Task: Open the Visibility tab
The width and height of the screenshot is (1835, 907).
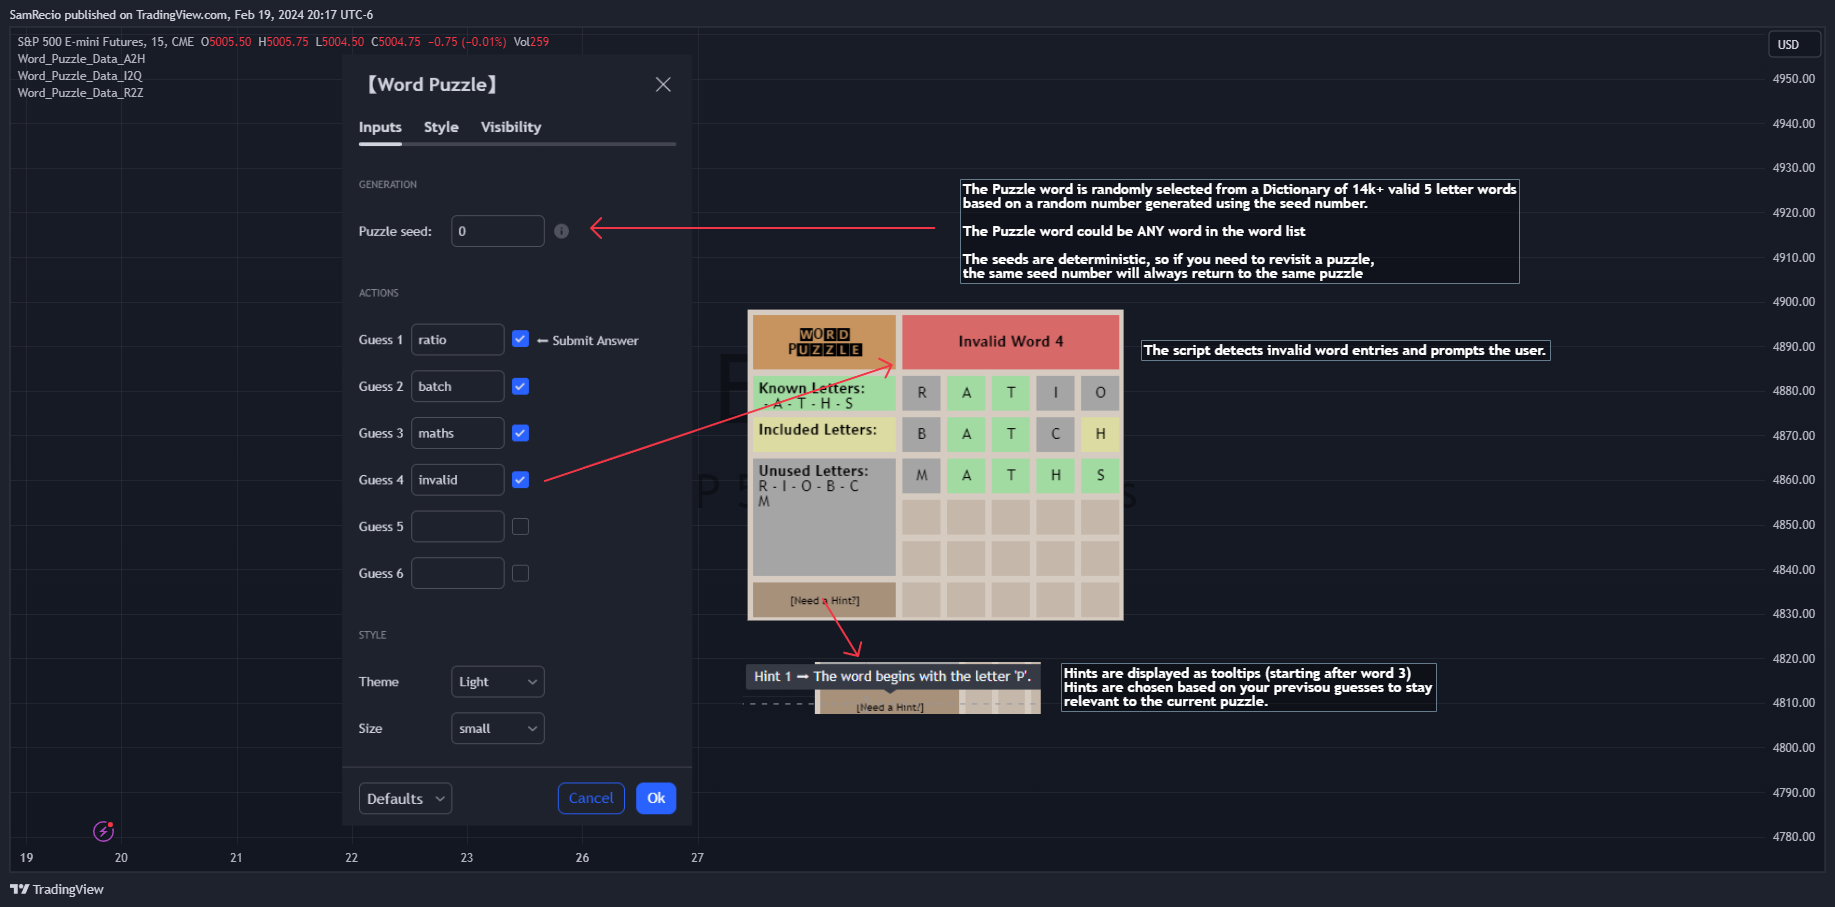Action: (x=511, y=127)
